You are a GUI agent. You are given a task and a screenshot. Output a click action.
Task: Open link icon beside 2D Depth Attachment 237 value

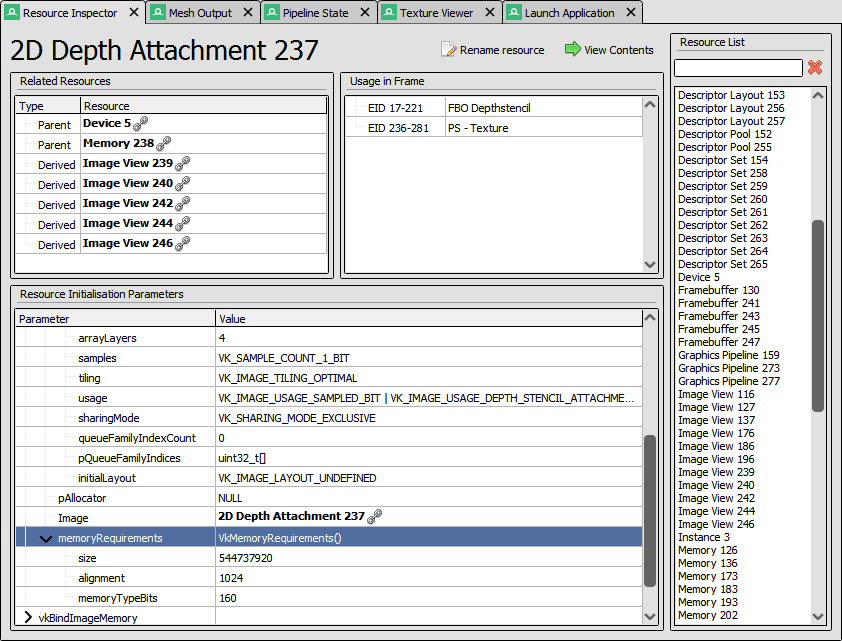[x=374, y=516]
